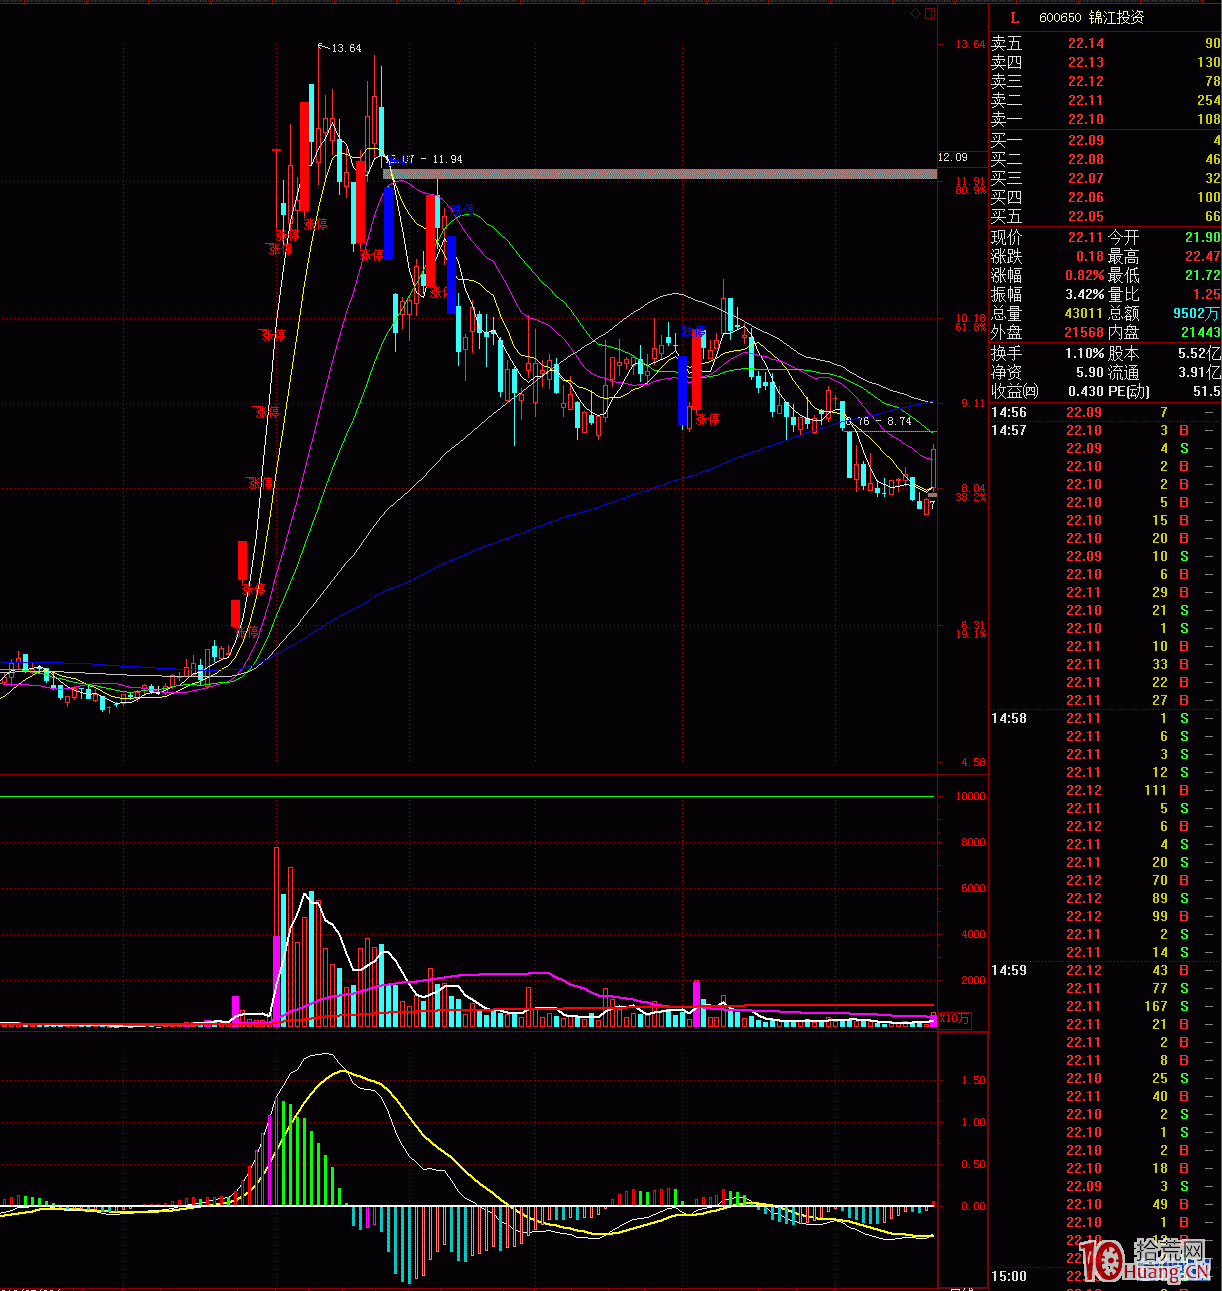
Task: Click the PE(动) value 51.5
Action: 1206,391
